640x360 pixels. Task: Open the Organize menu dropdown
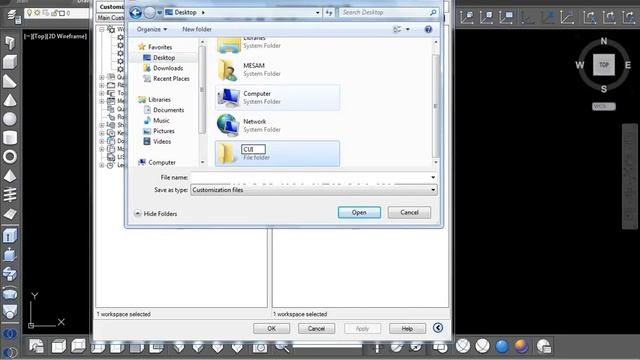pyautogui.click(x=152, y=29)
